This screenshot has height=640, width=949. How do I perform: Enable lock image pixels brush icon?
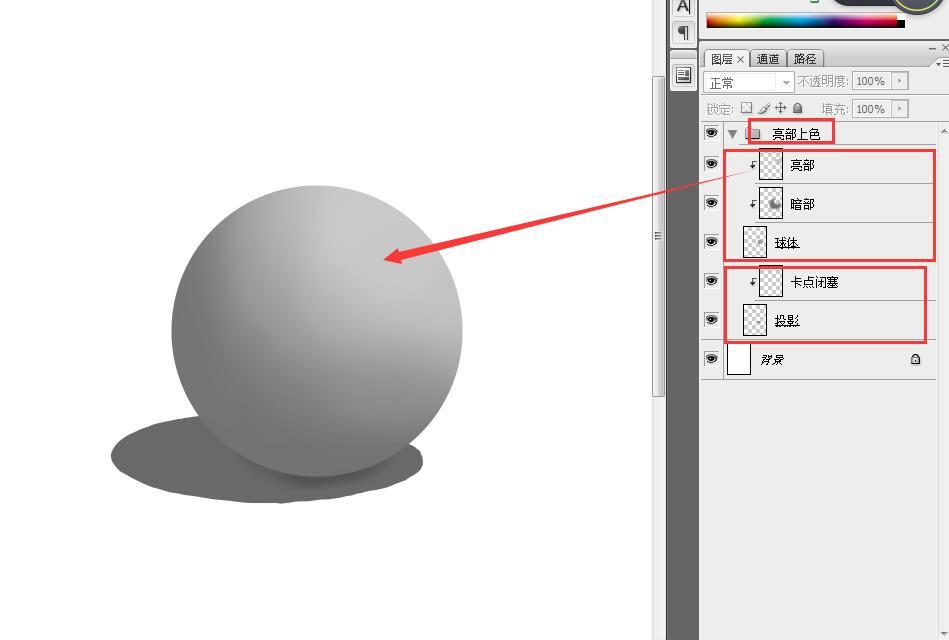click(x=764, y=108)
